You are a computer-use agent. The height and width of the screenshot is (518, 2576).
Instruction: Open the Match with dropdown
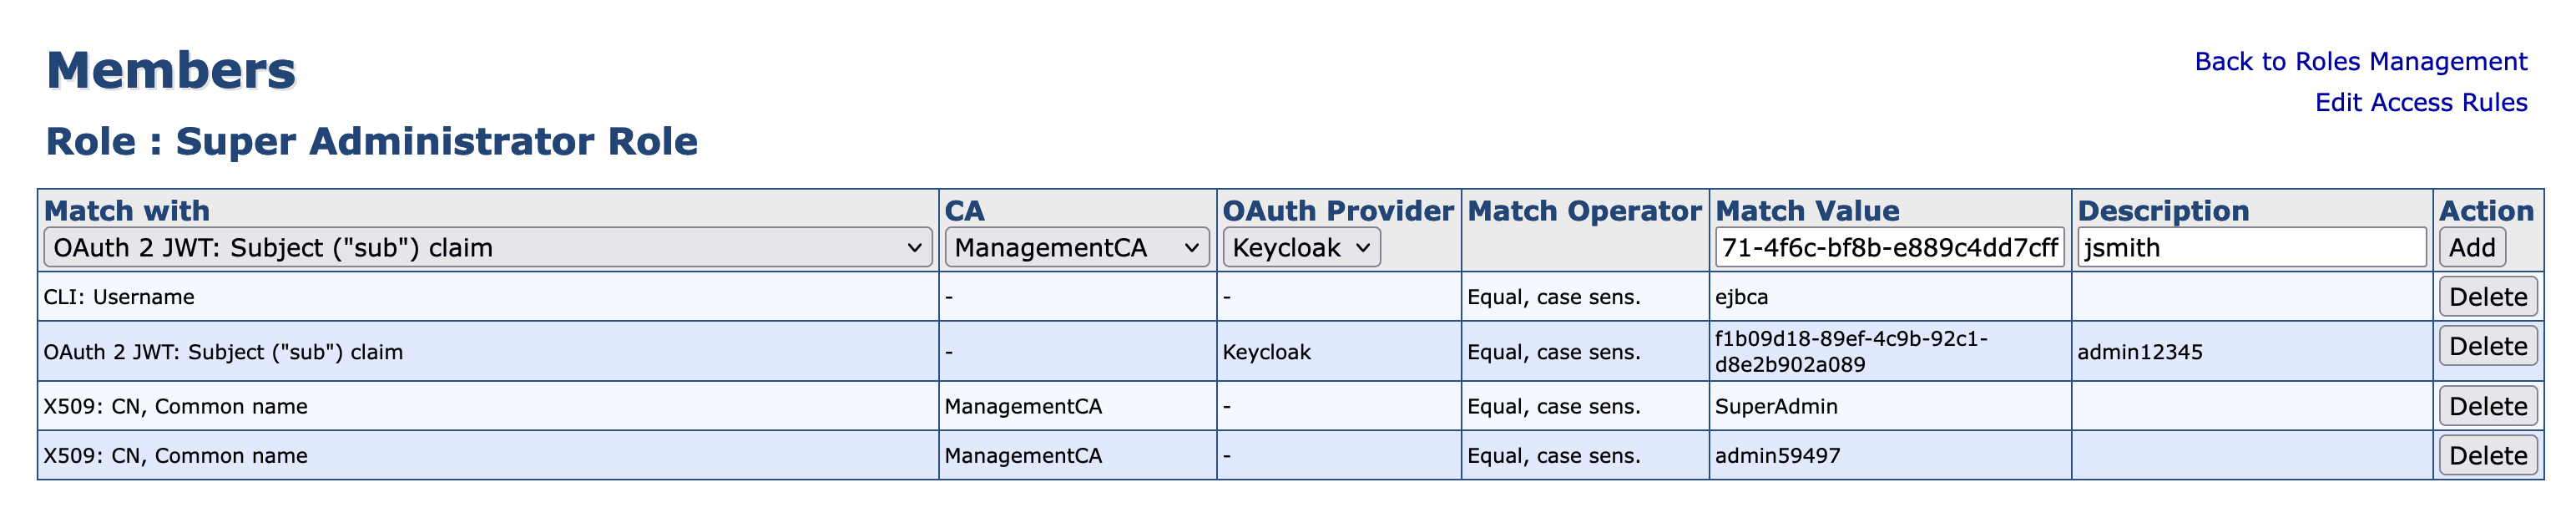point(487,248)
